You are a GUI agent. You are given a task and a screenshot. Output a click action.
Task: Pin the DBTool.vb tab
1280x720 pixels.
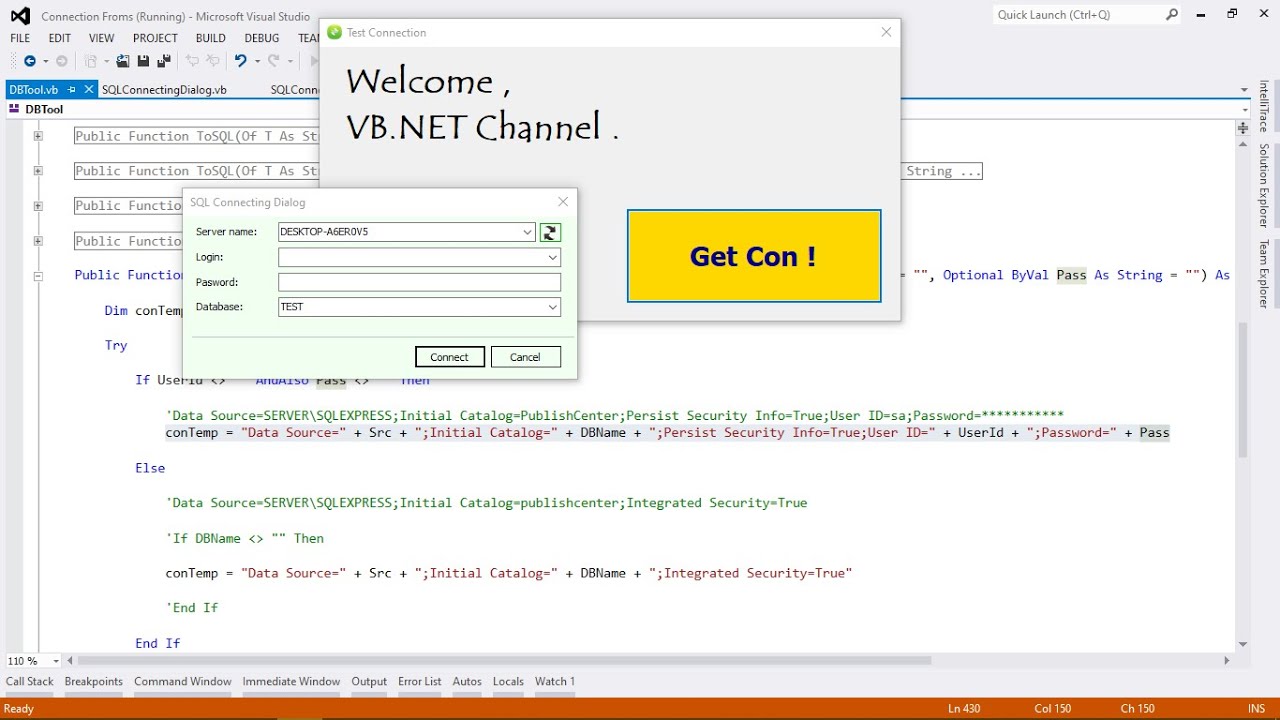pos(72,90)
